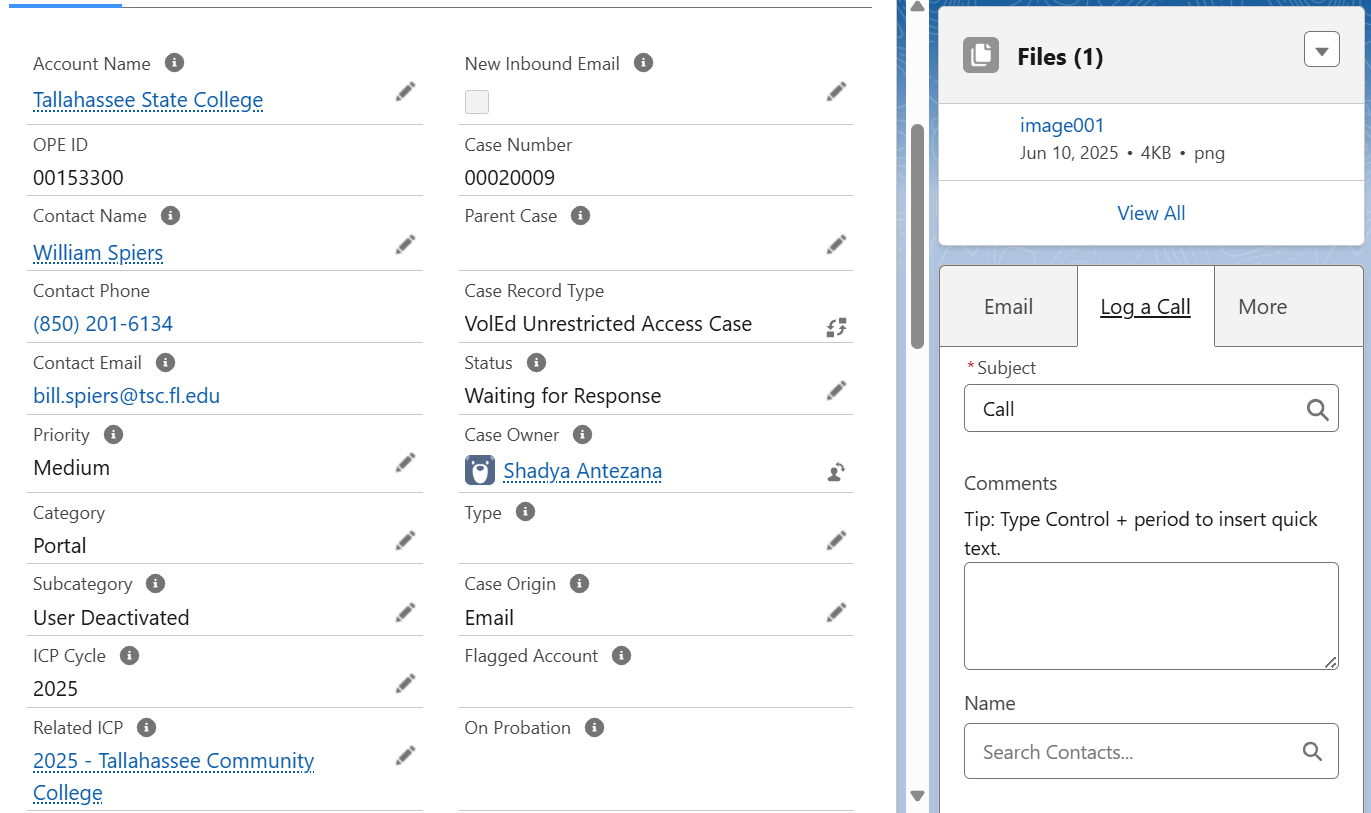
Task: Click pencil icon to edit Status
Action: tap(837, 391)
